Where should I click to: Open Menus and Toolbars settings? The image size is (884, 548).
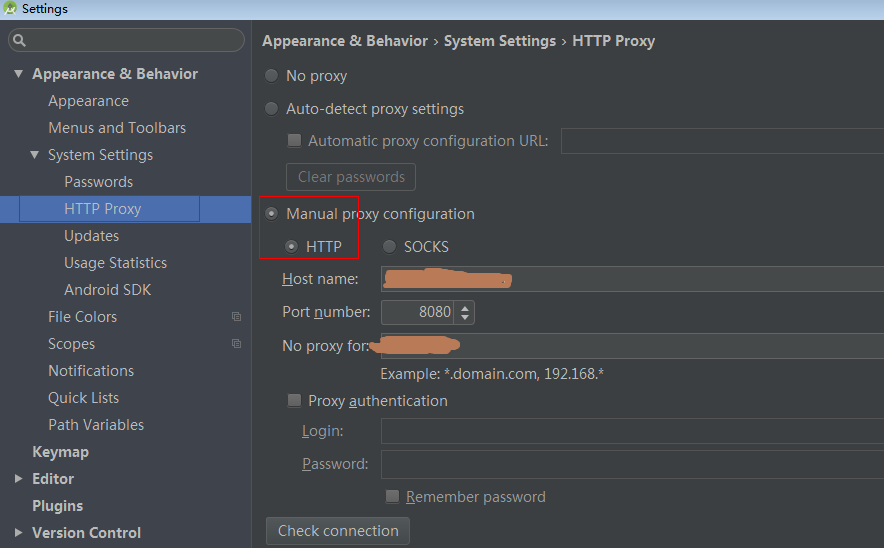point(117,128)
